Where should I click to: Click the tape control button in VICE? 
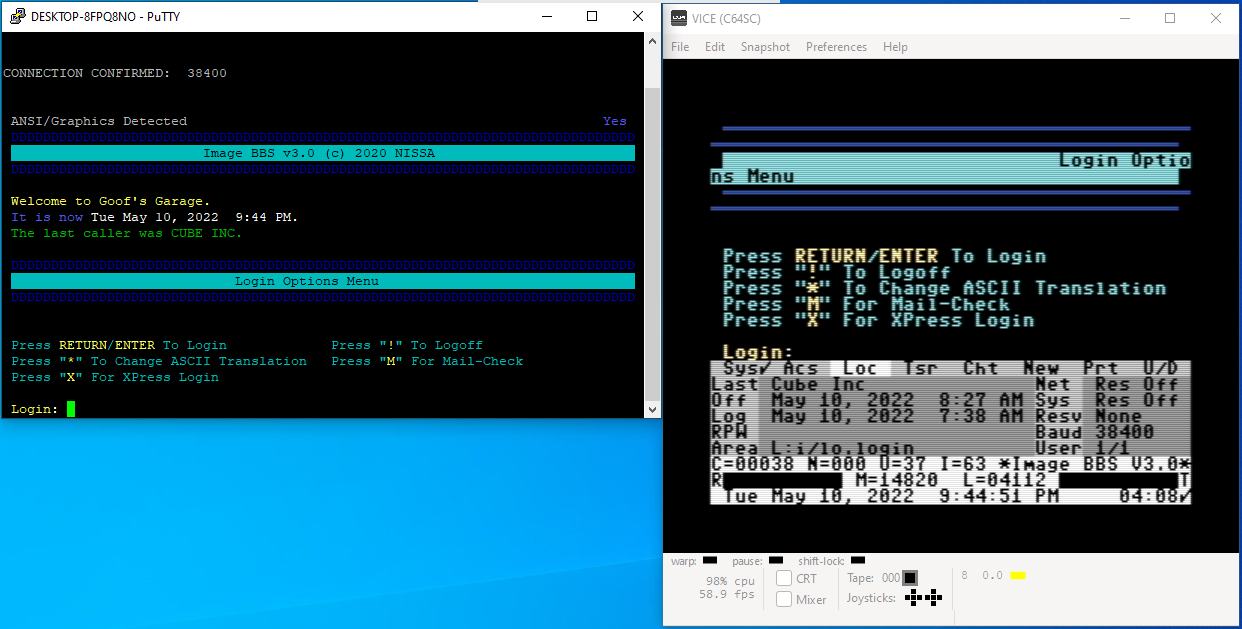[910, 578]
